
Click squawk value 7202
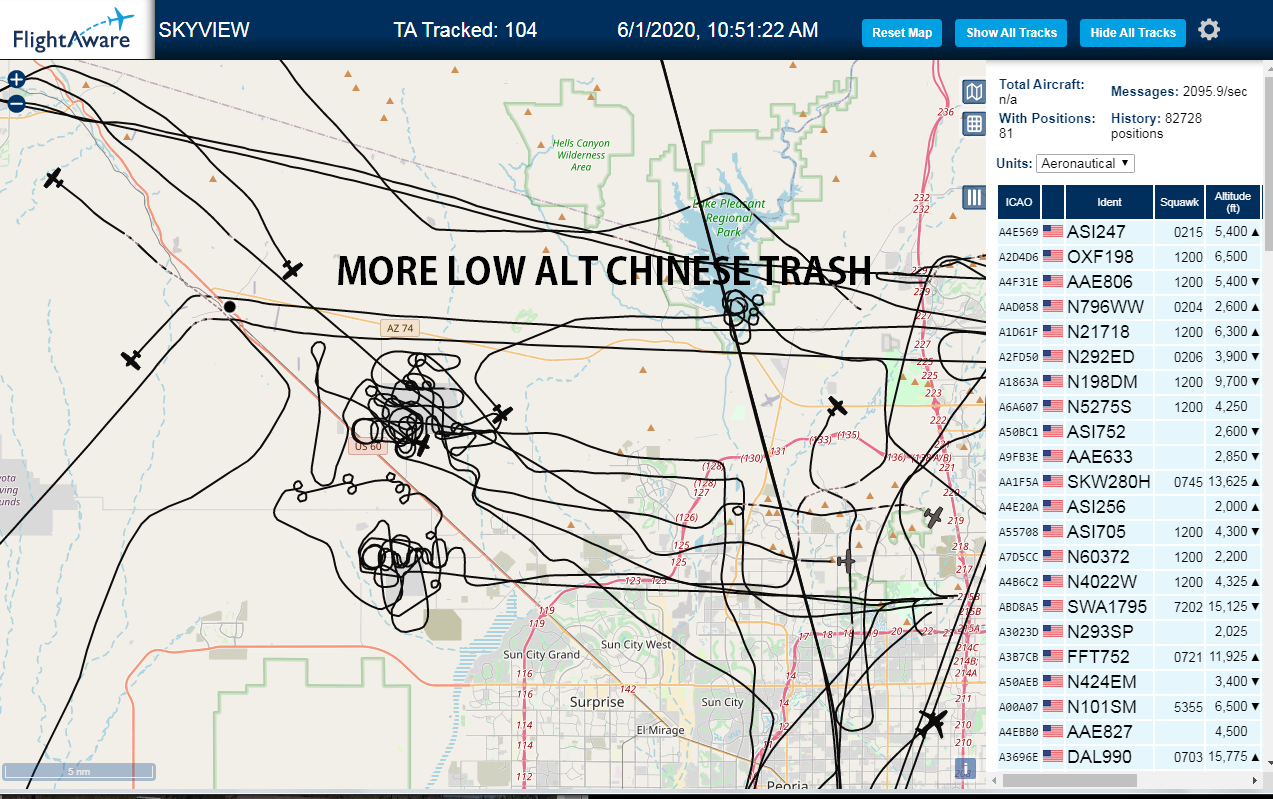[x=1188, y=607]
